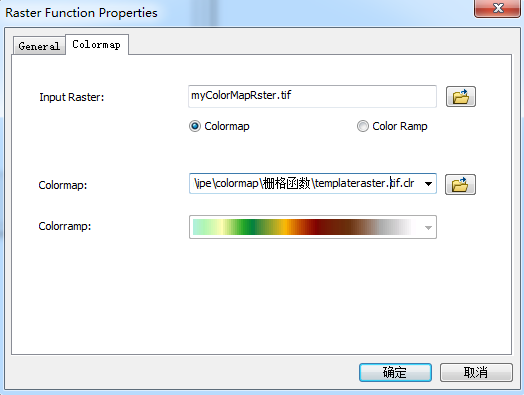Image resolution: width=524 pixels, height=395 pixels.
Task: Select the Colormap tab
Action: pos(97,44)
